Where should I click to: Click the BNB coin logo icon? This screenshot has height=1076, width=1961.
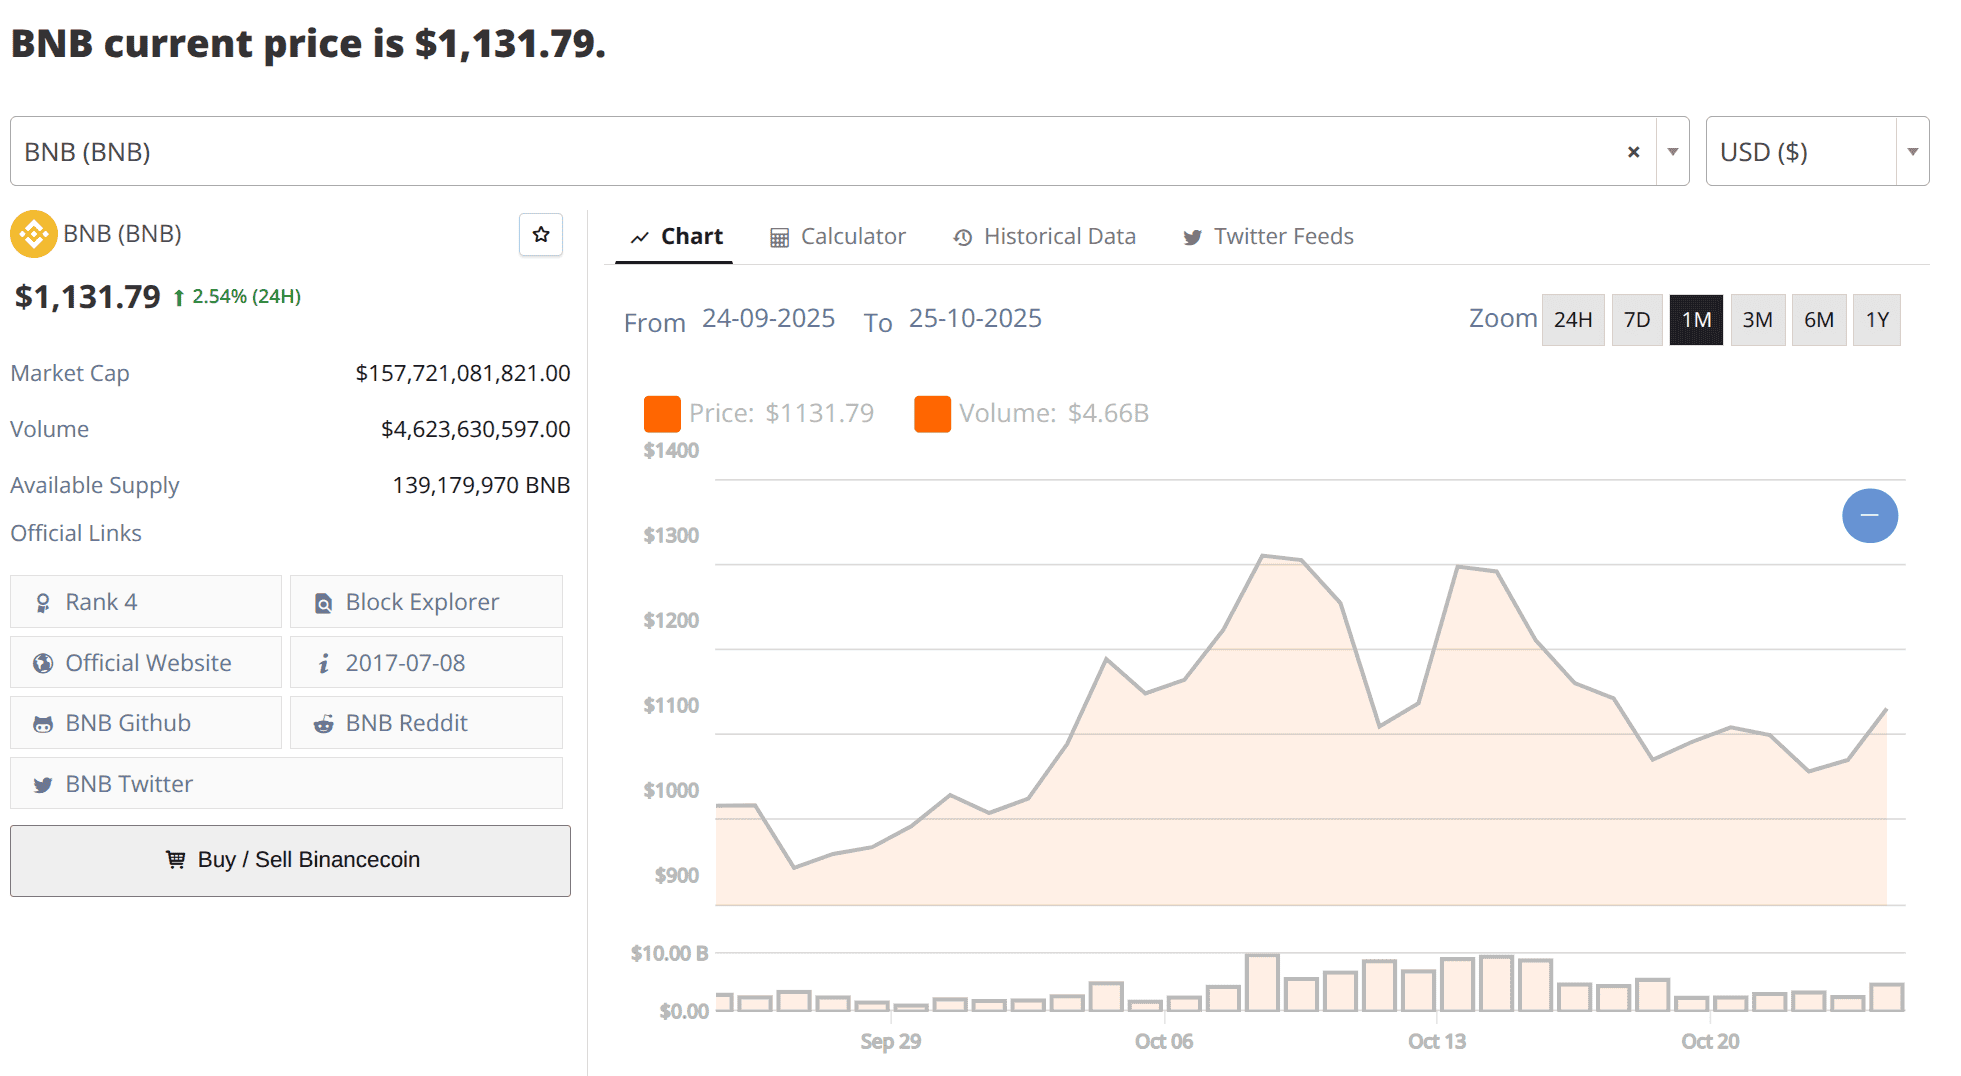click(34, 235)
